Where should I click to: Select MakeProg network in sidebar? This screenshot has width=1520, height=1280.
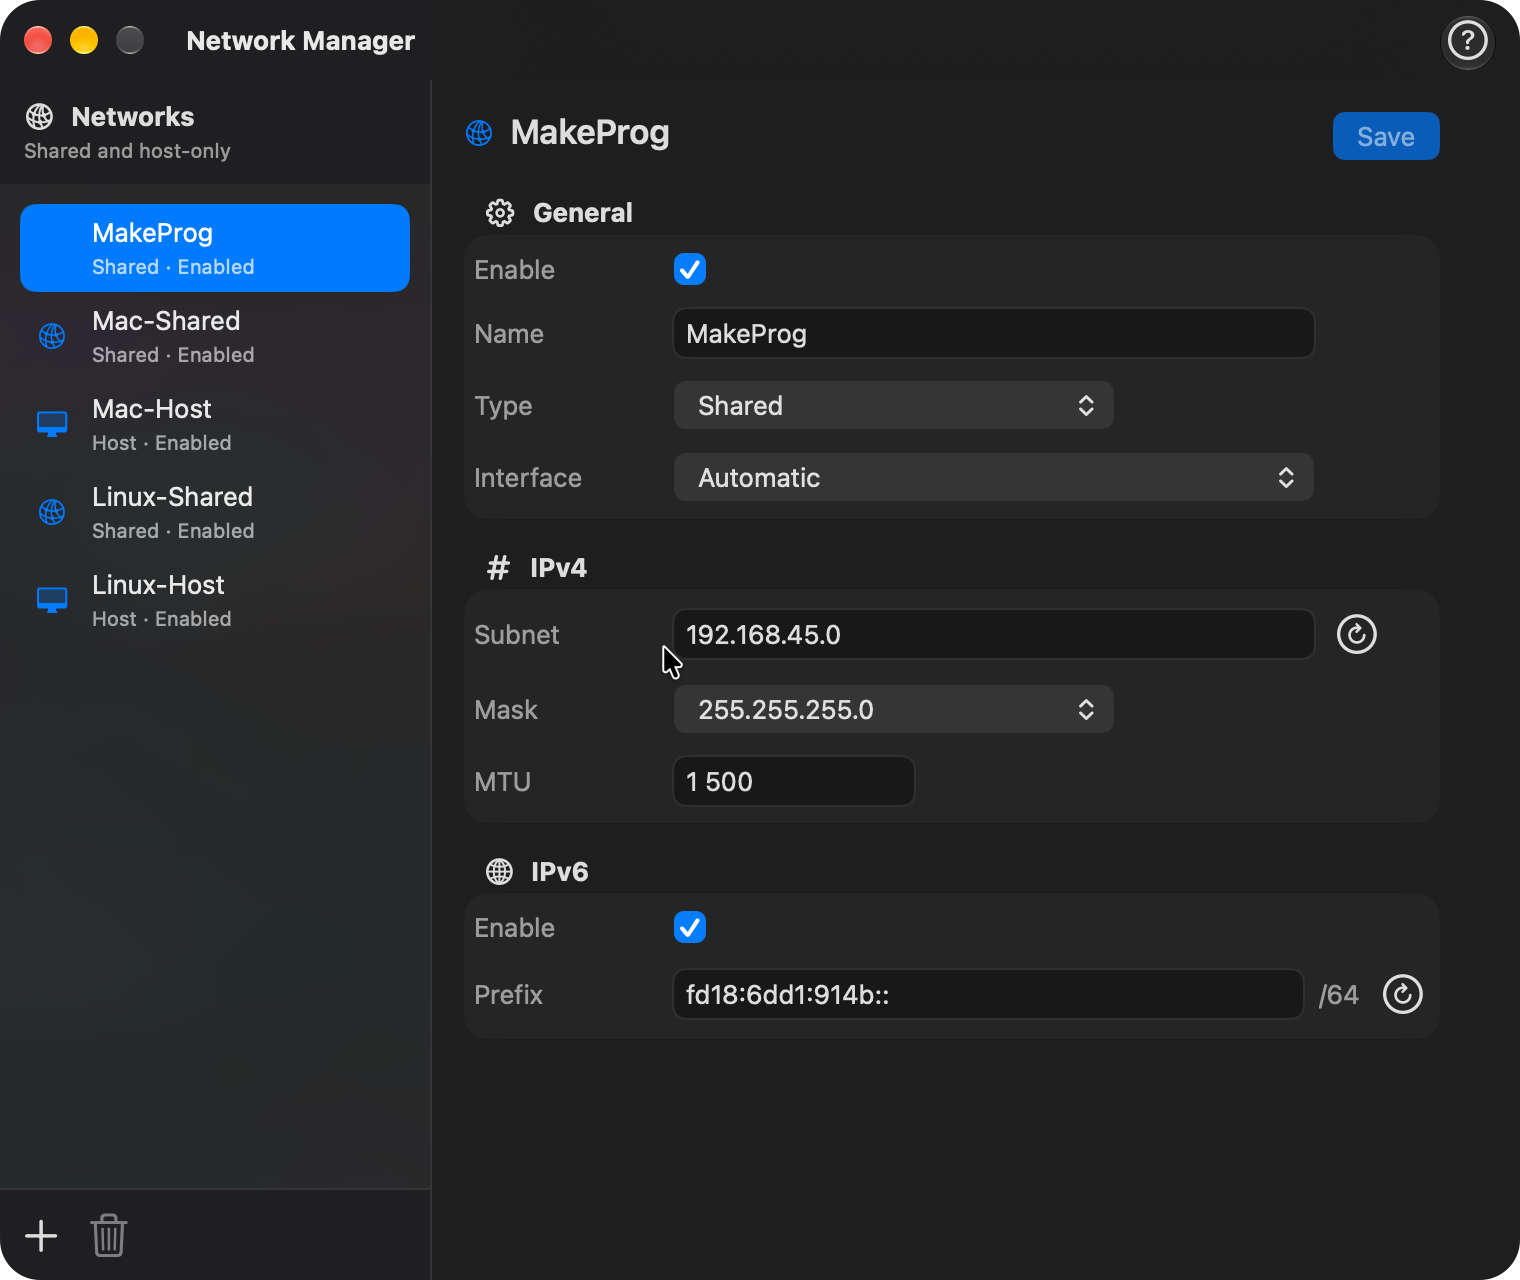click(215, 248)
